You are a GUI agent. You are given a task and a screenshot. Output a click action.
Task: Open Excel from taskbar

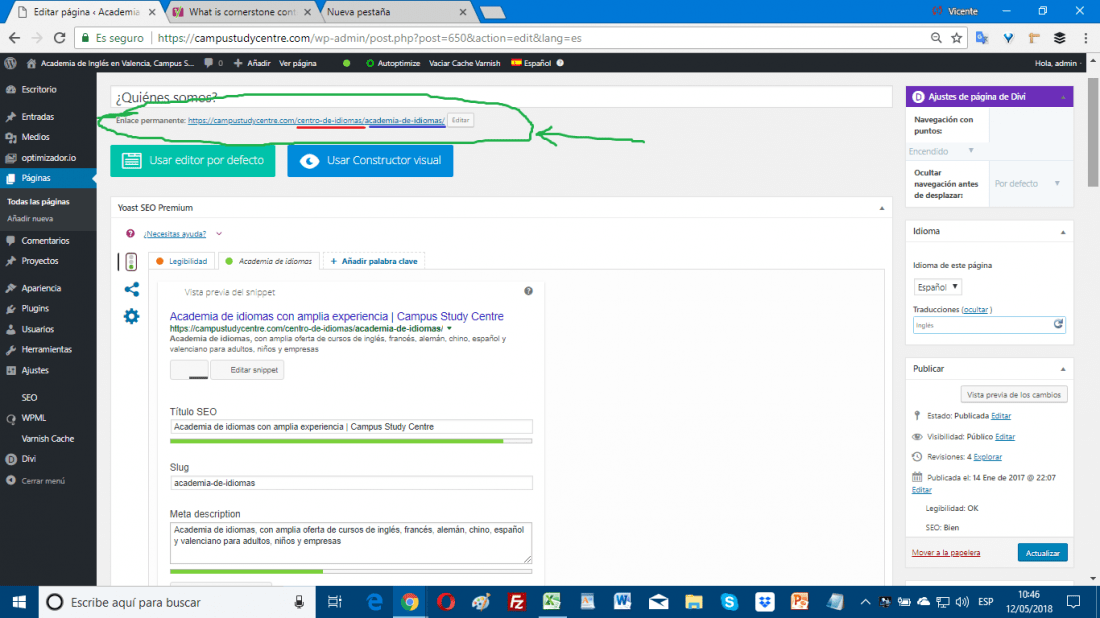point(551,602)
